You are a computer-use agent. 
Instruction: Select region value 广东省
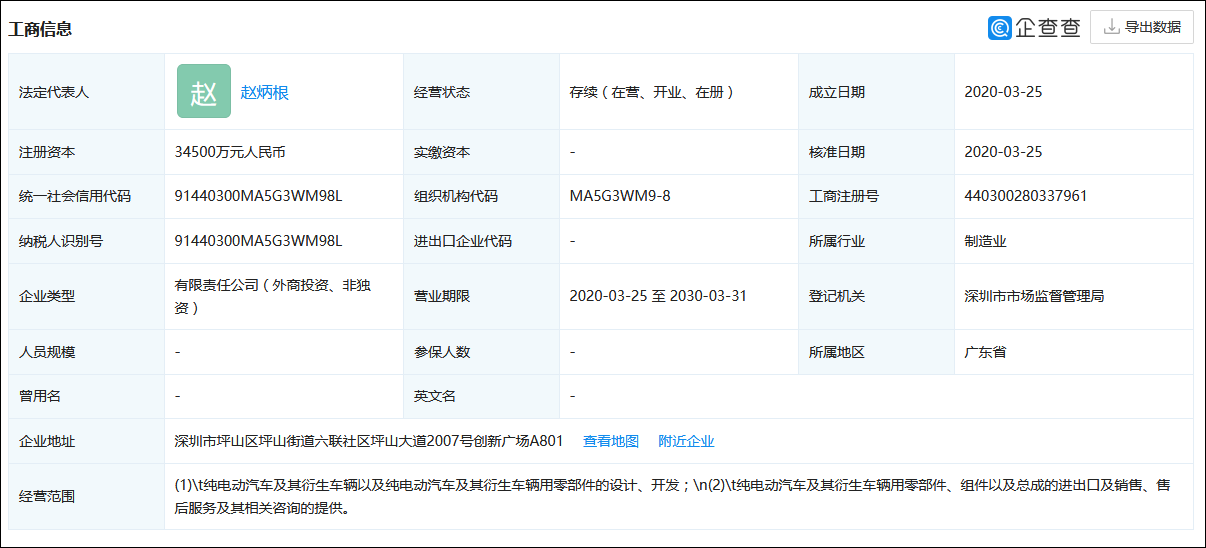(x=985, y=352)
